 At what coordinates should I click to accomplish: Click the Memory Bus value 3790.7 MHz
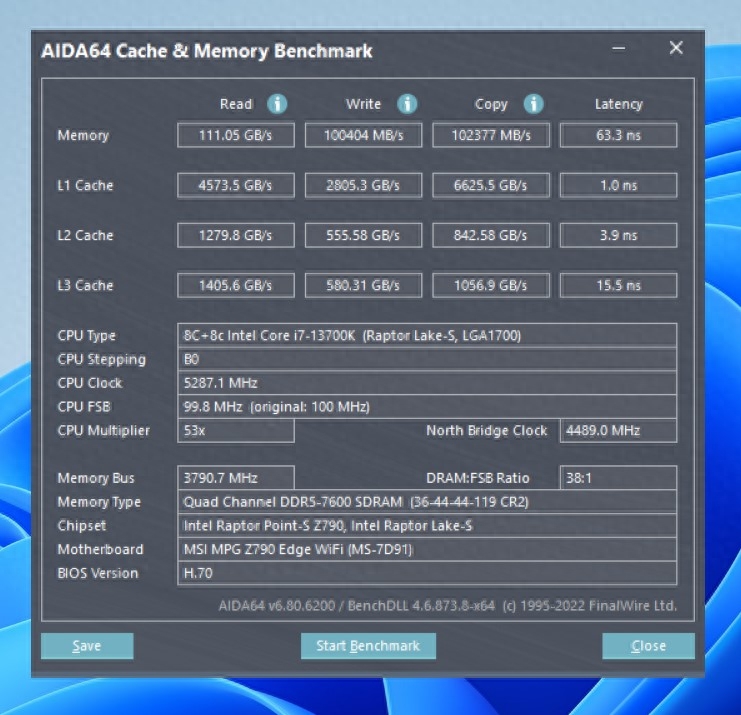tap(236, 478)
